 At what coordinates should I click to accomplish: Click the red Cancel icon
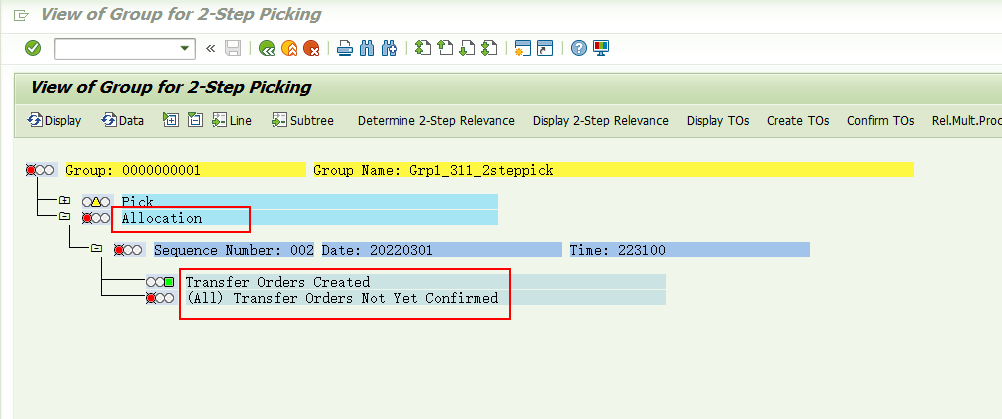pyautogui.click(x=311, y=48)
